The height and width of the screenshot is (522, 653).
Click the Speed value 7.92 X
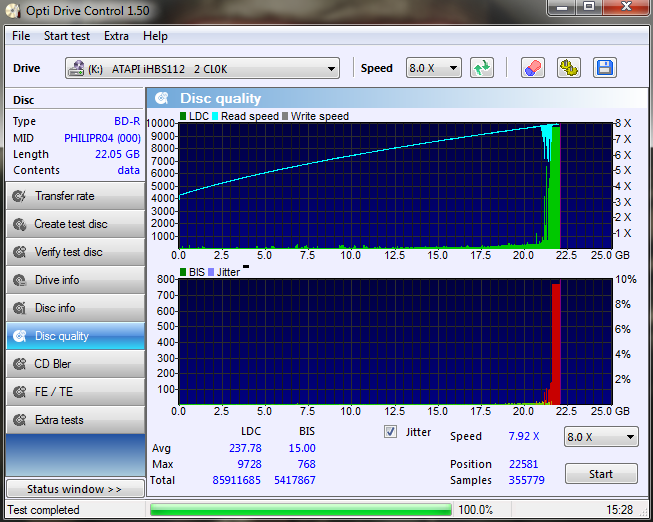tap(524, 437)
